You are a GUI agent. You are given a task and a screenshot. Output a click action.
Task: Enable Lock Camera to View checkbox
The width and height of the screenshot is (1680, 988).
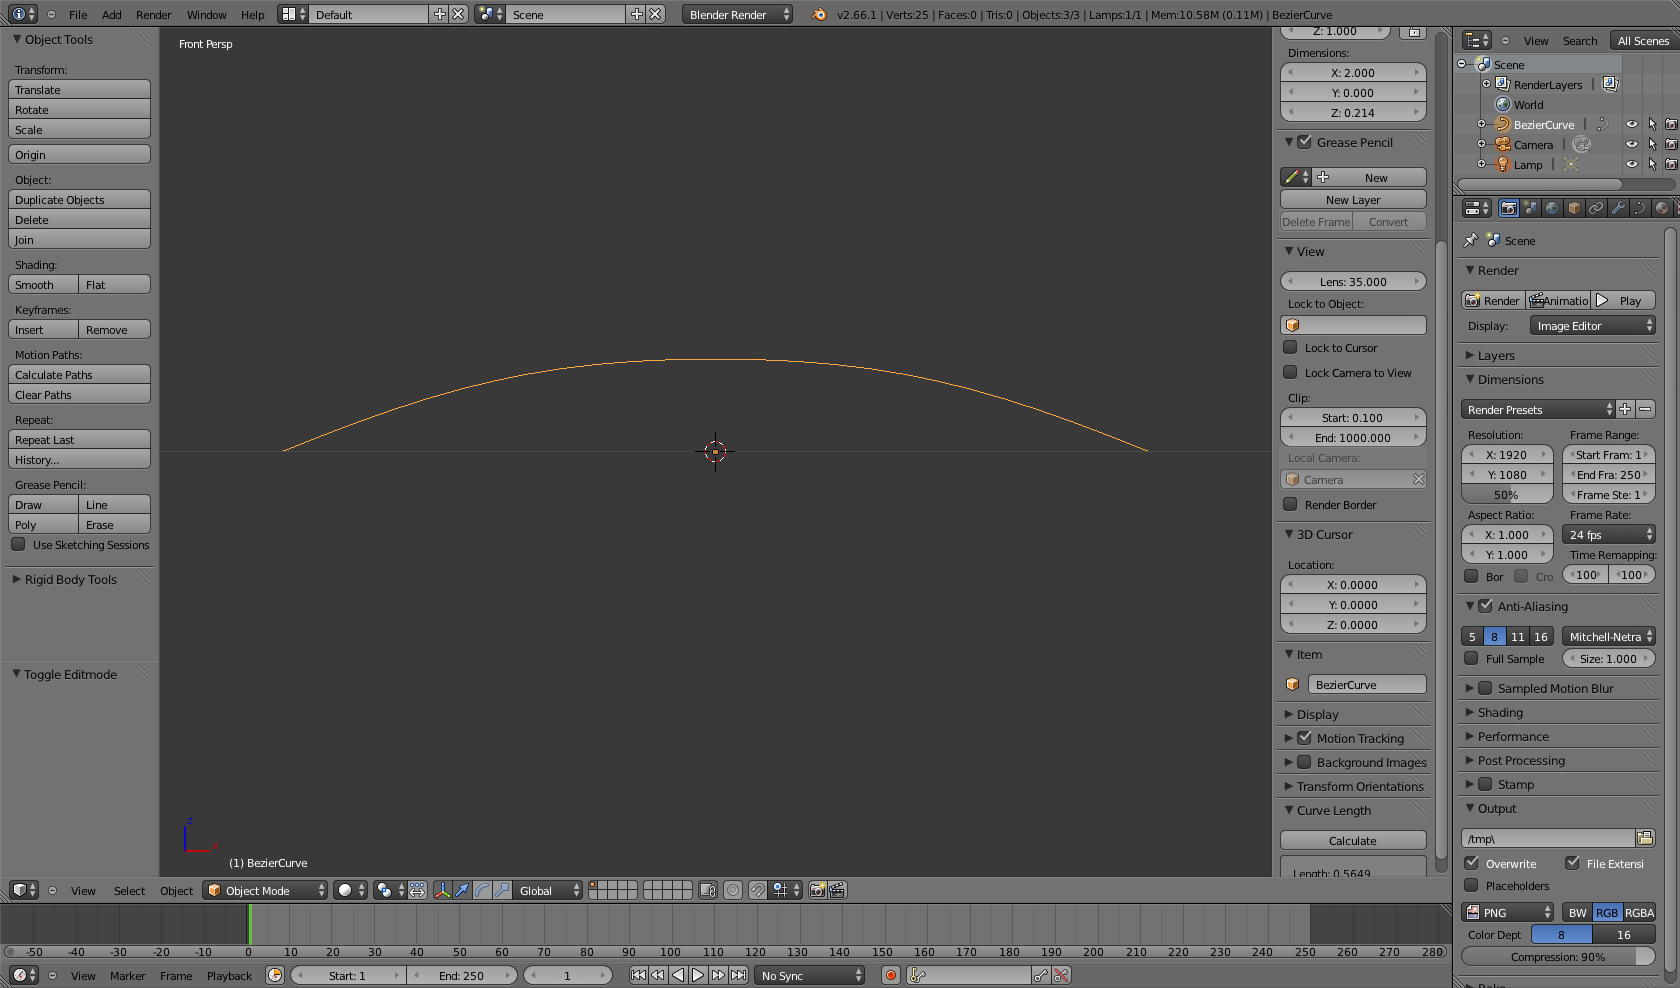[1290, 372]
